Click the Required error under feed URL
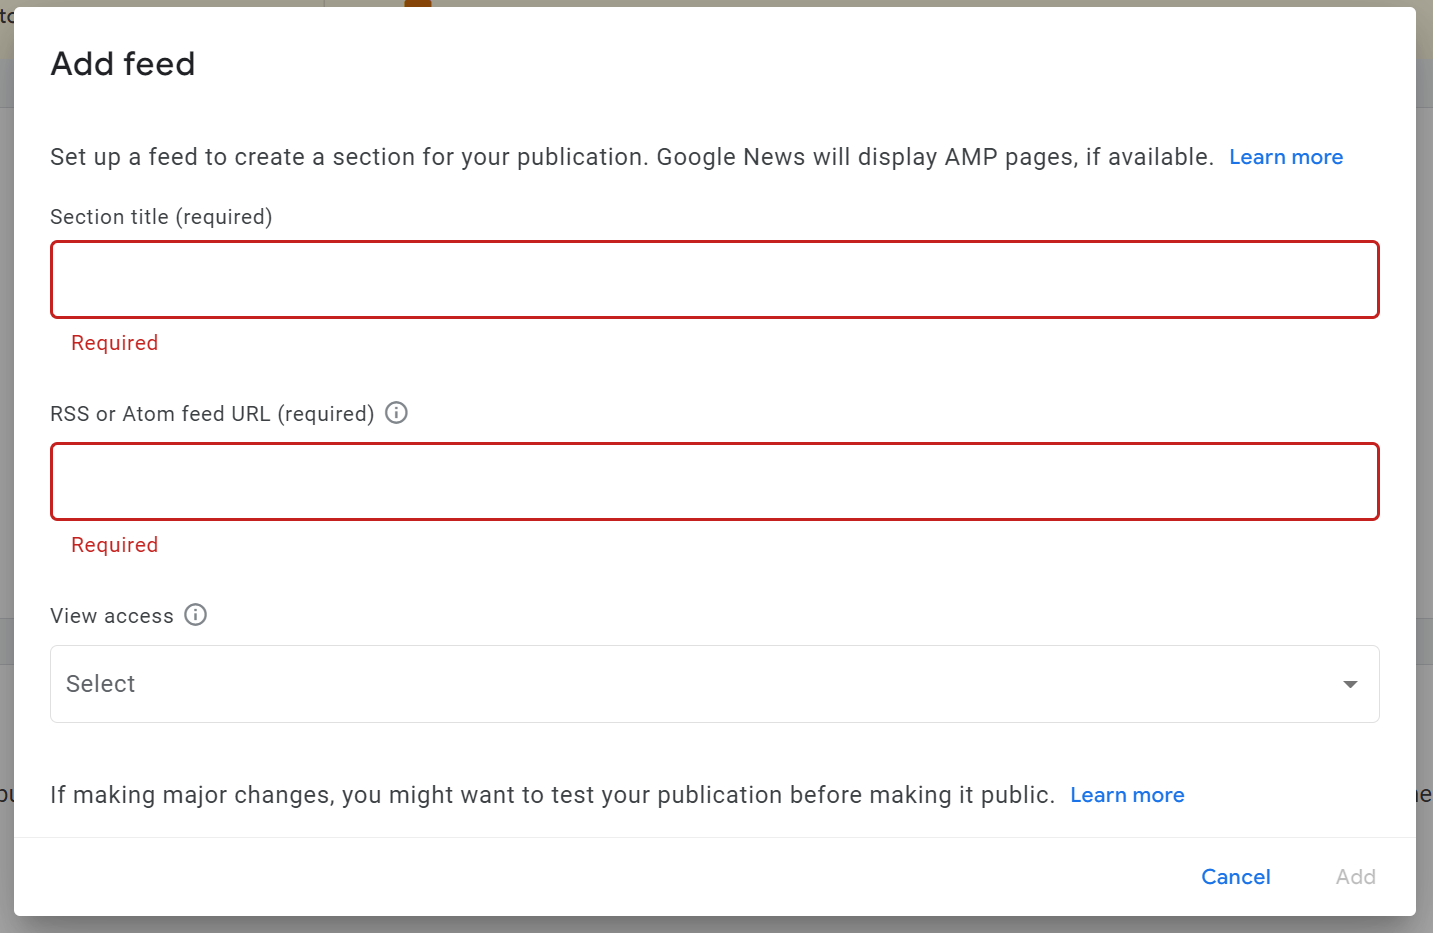Image resolution: width=1433 pixels, height=933 pixels. (114, 545)
